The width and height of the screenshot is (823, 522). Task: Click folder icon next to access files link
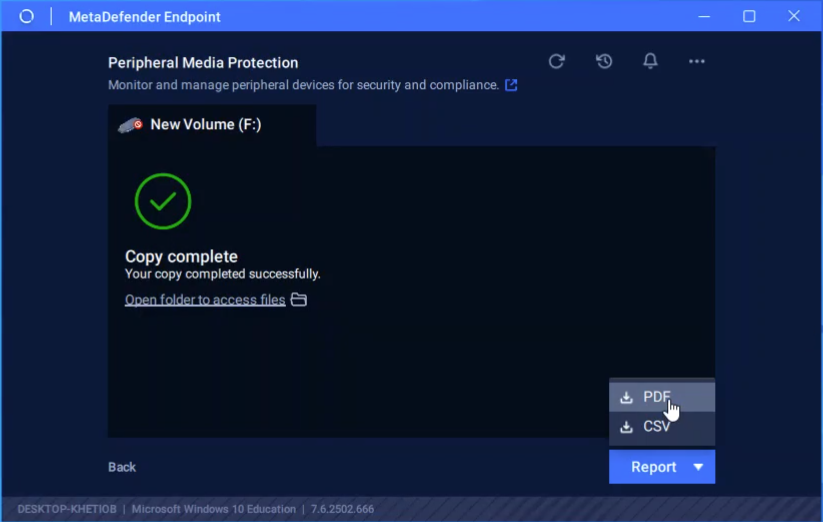(299, 299)
